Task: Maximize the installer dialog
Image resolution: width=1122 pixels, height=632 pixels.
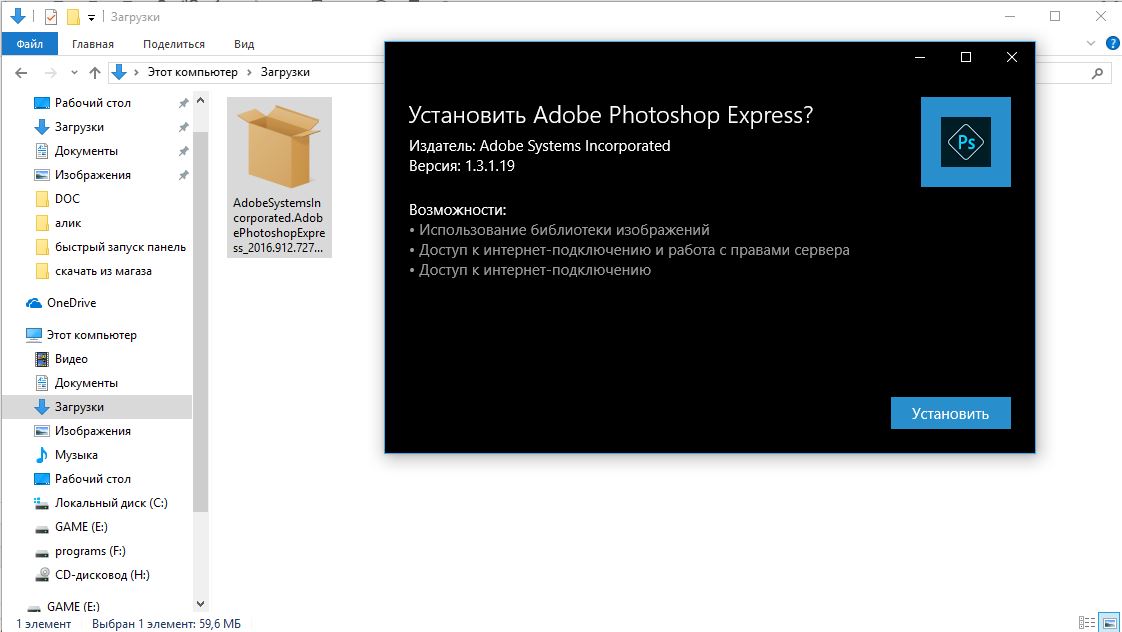Action: click(x=966, y=57)
